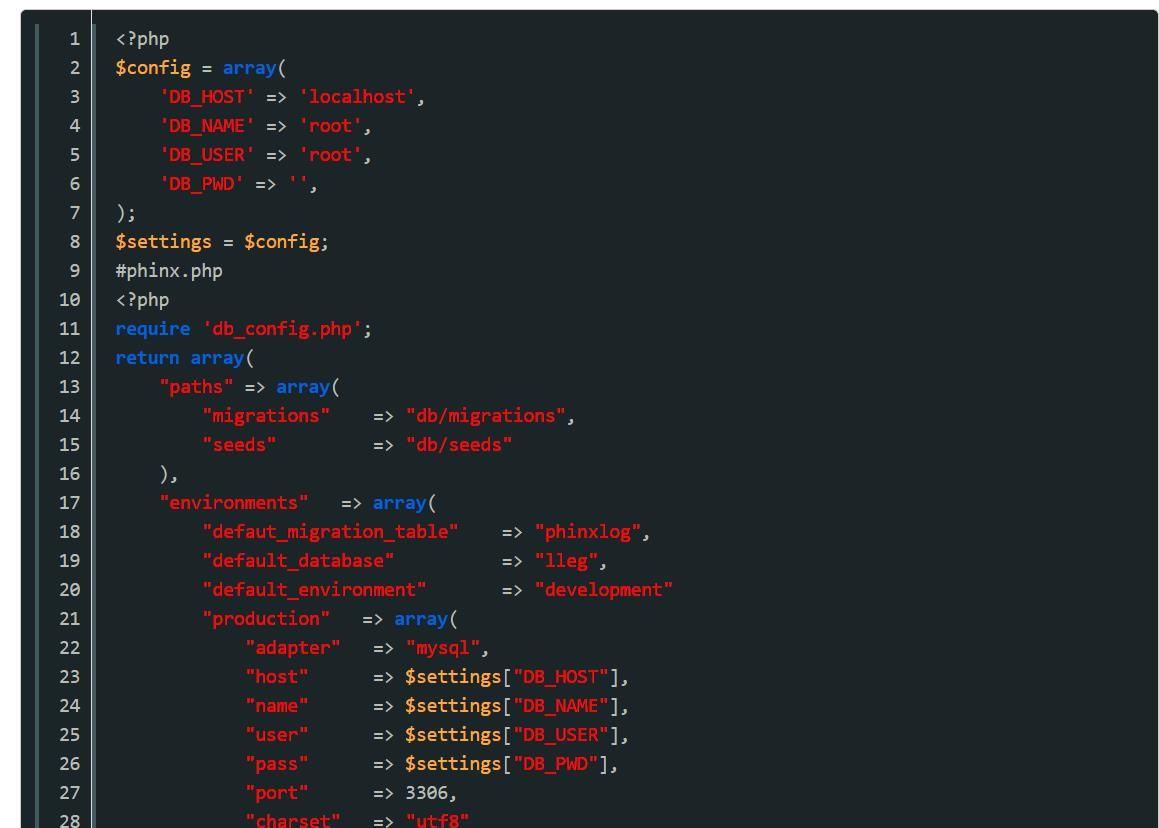
Task: Click the "development" string value
Action: coord(604,590)
